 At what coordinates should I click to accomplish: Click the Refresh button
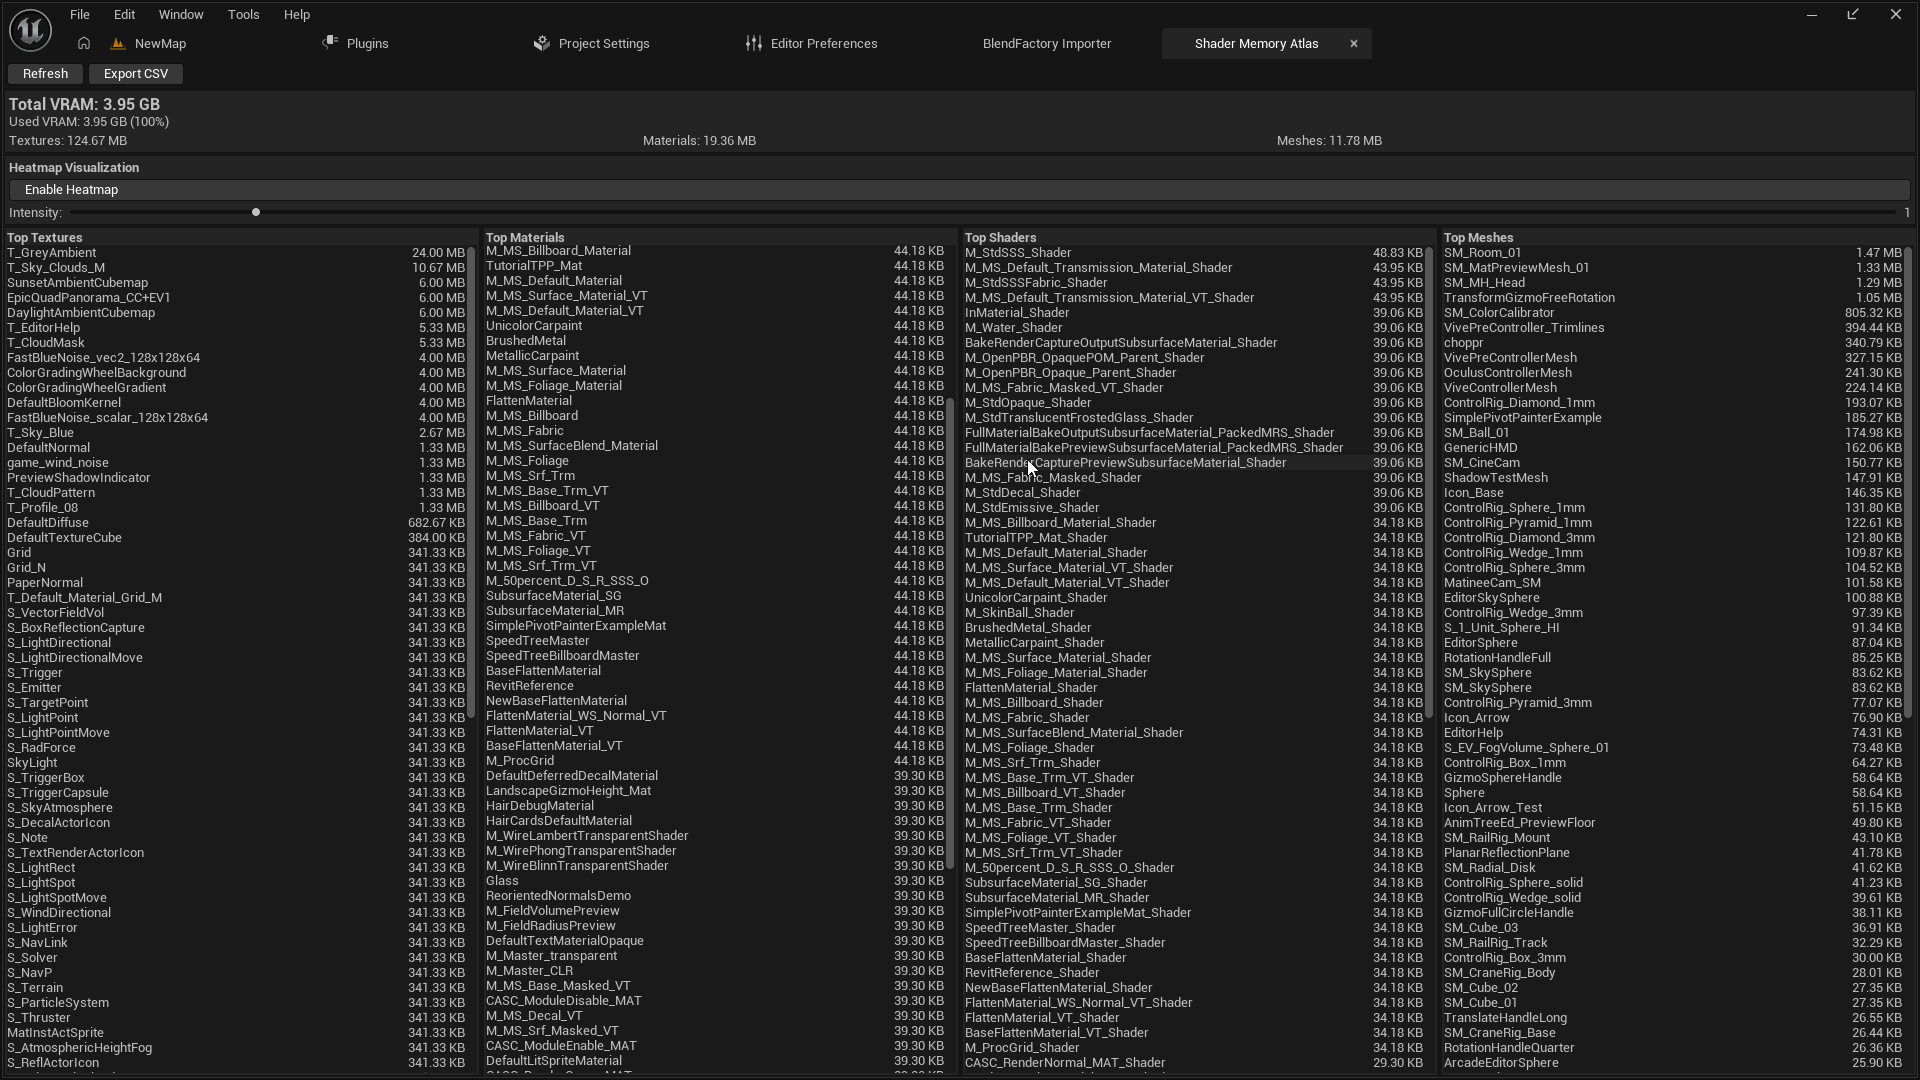45,74
